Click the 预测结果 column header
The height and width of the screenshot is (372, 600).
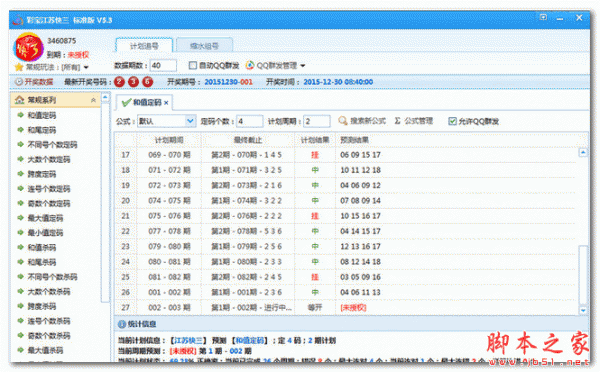[354, 140]
